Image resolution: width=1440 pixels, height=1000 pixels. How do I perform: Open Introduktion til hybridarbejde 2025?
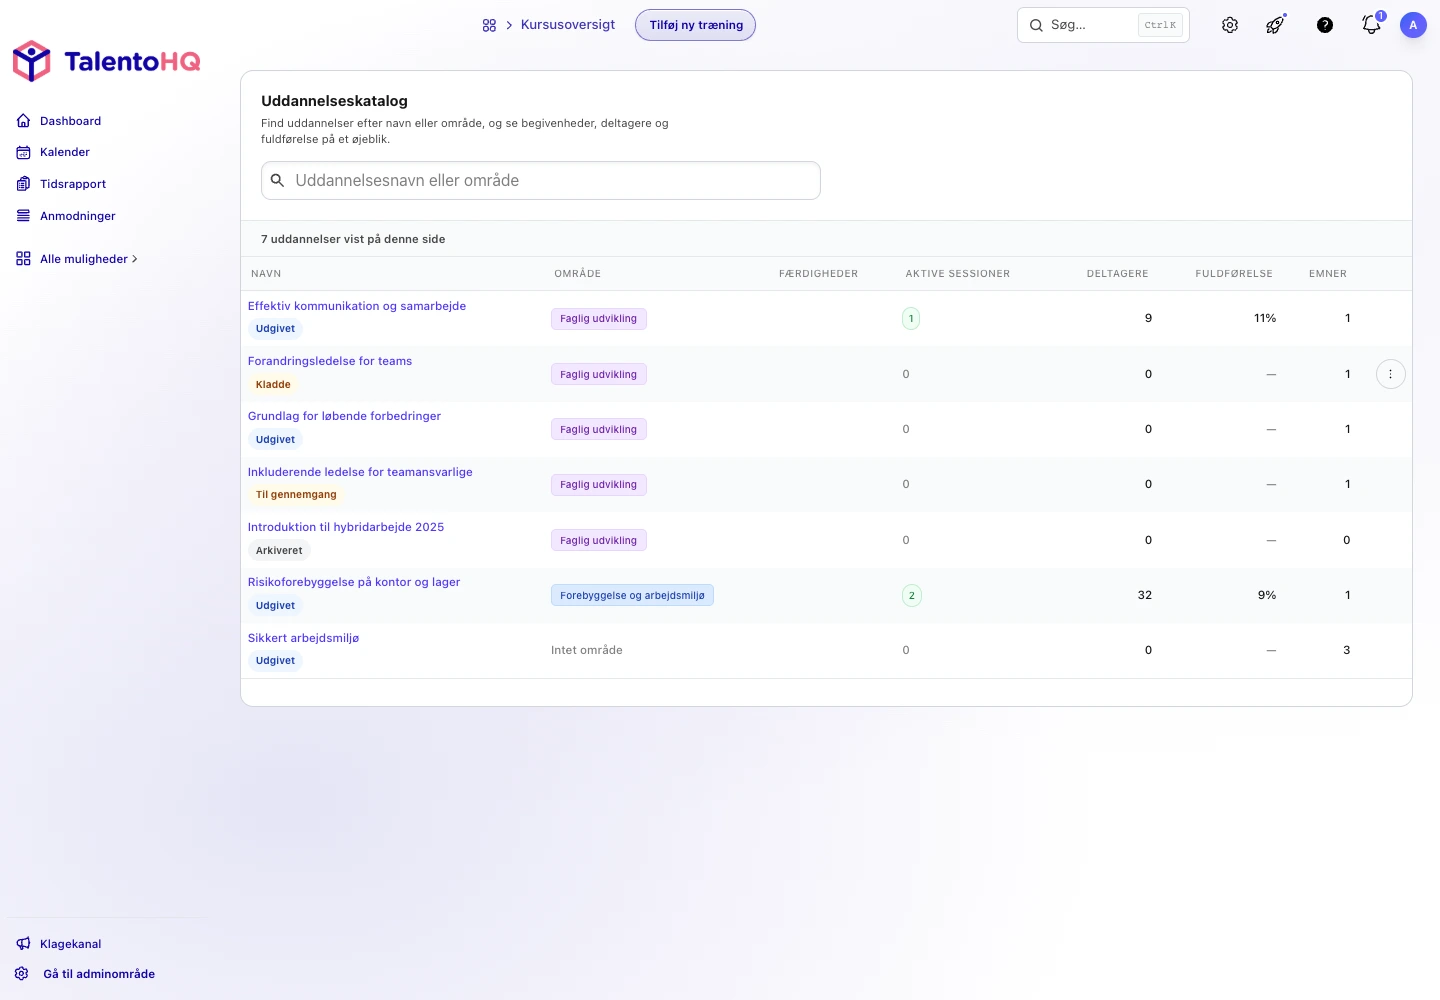(346, 527)
